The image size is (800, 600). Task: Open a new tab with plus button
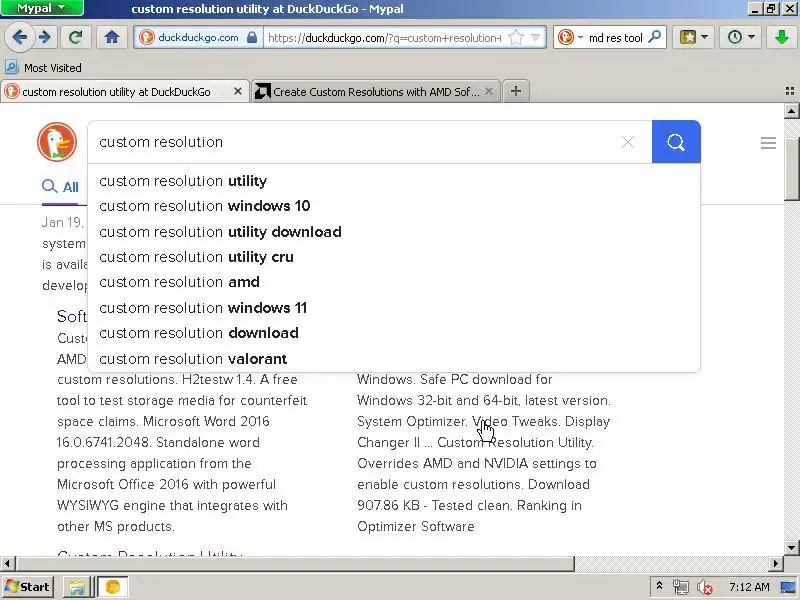[x=516, y=91]
